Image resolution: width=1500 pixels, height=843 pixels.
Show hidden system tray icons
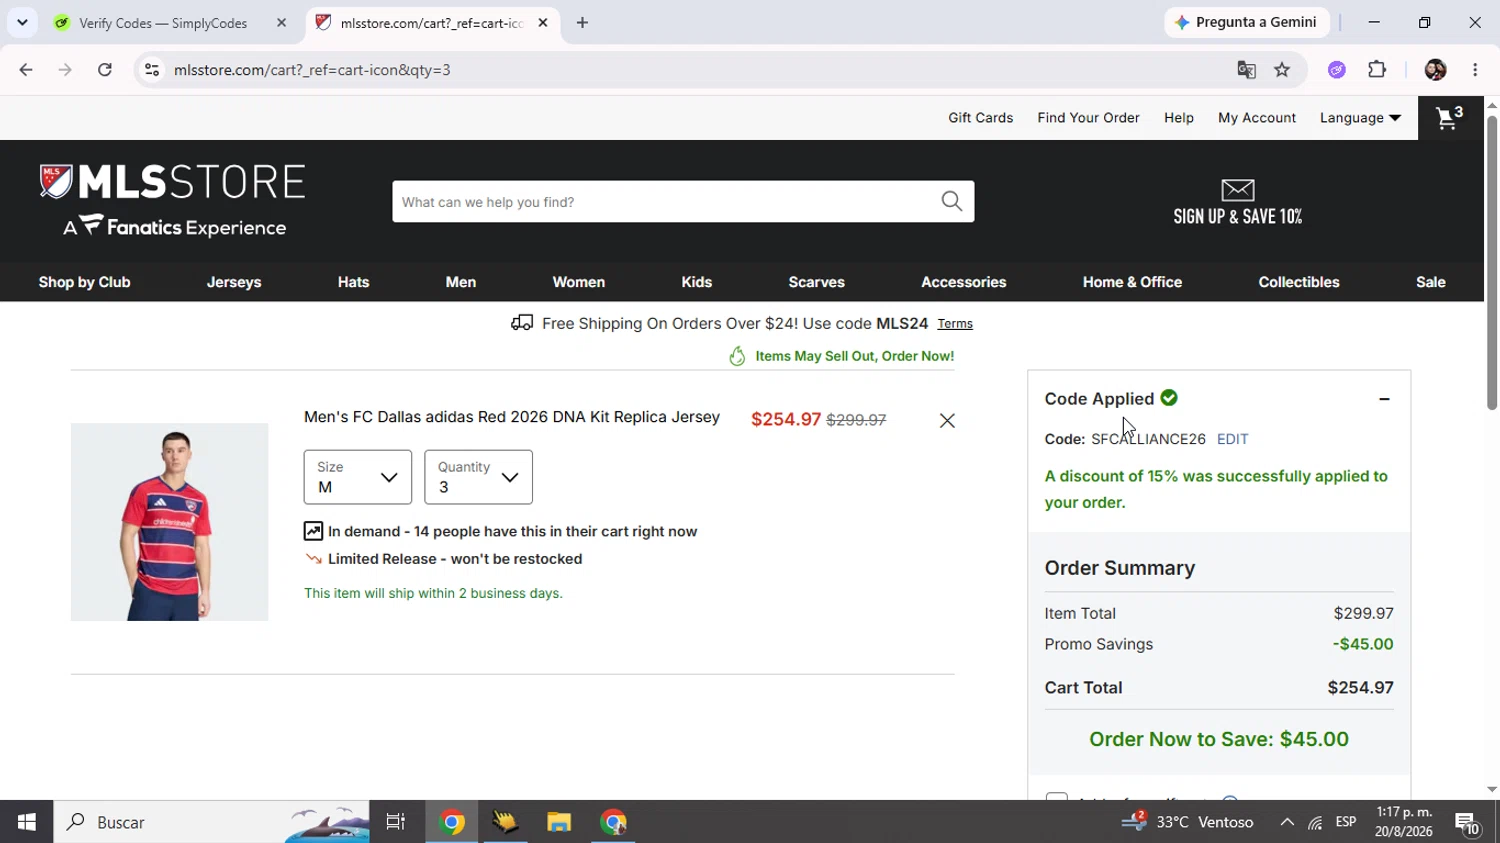pos(1287,823)
